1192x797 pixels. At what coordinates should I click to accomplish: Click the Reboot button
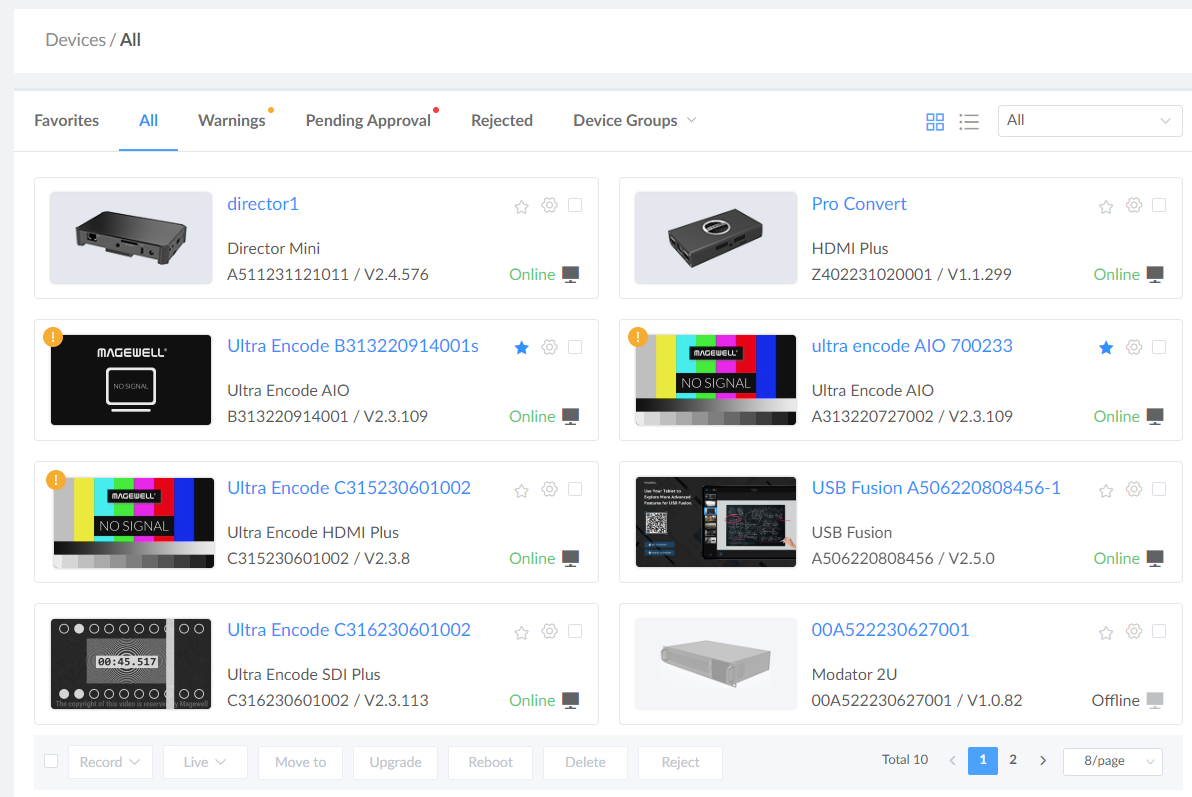(x=490, y=762)
